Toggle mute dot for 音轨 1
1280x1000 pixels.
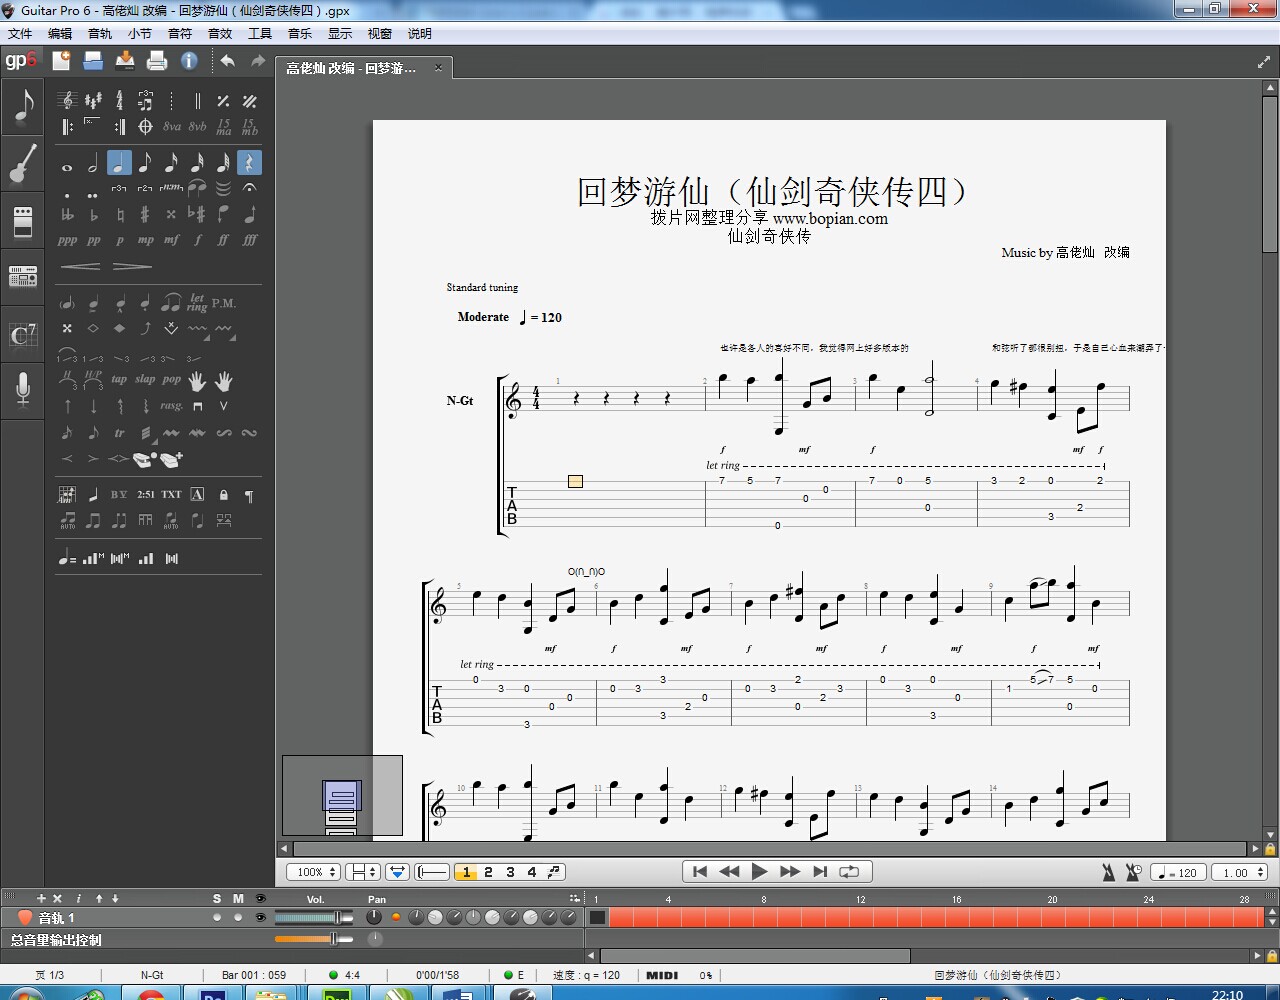tap(238, 917)
